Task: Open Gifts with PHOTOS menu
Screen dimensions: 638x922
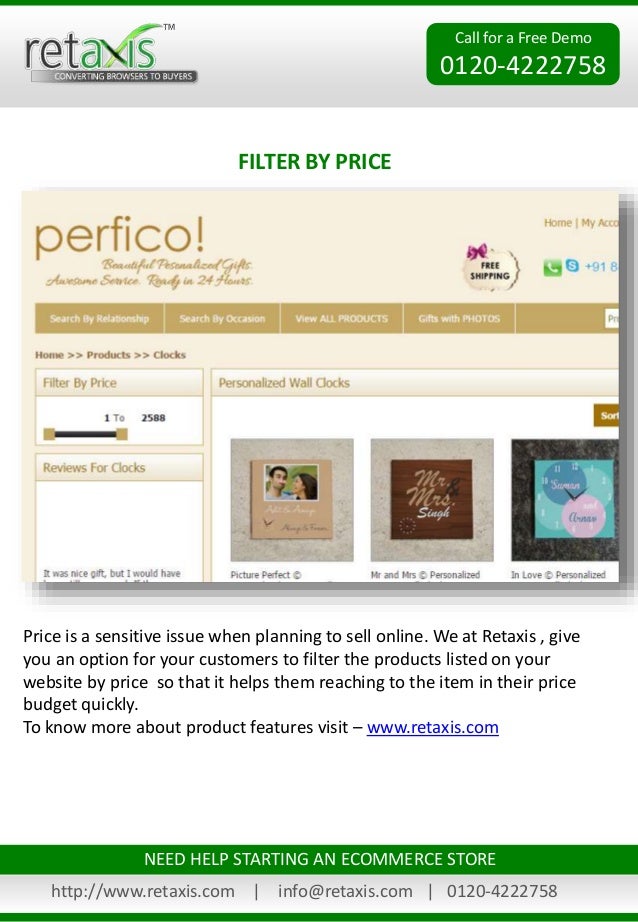Action: tap(459, 318)
